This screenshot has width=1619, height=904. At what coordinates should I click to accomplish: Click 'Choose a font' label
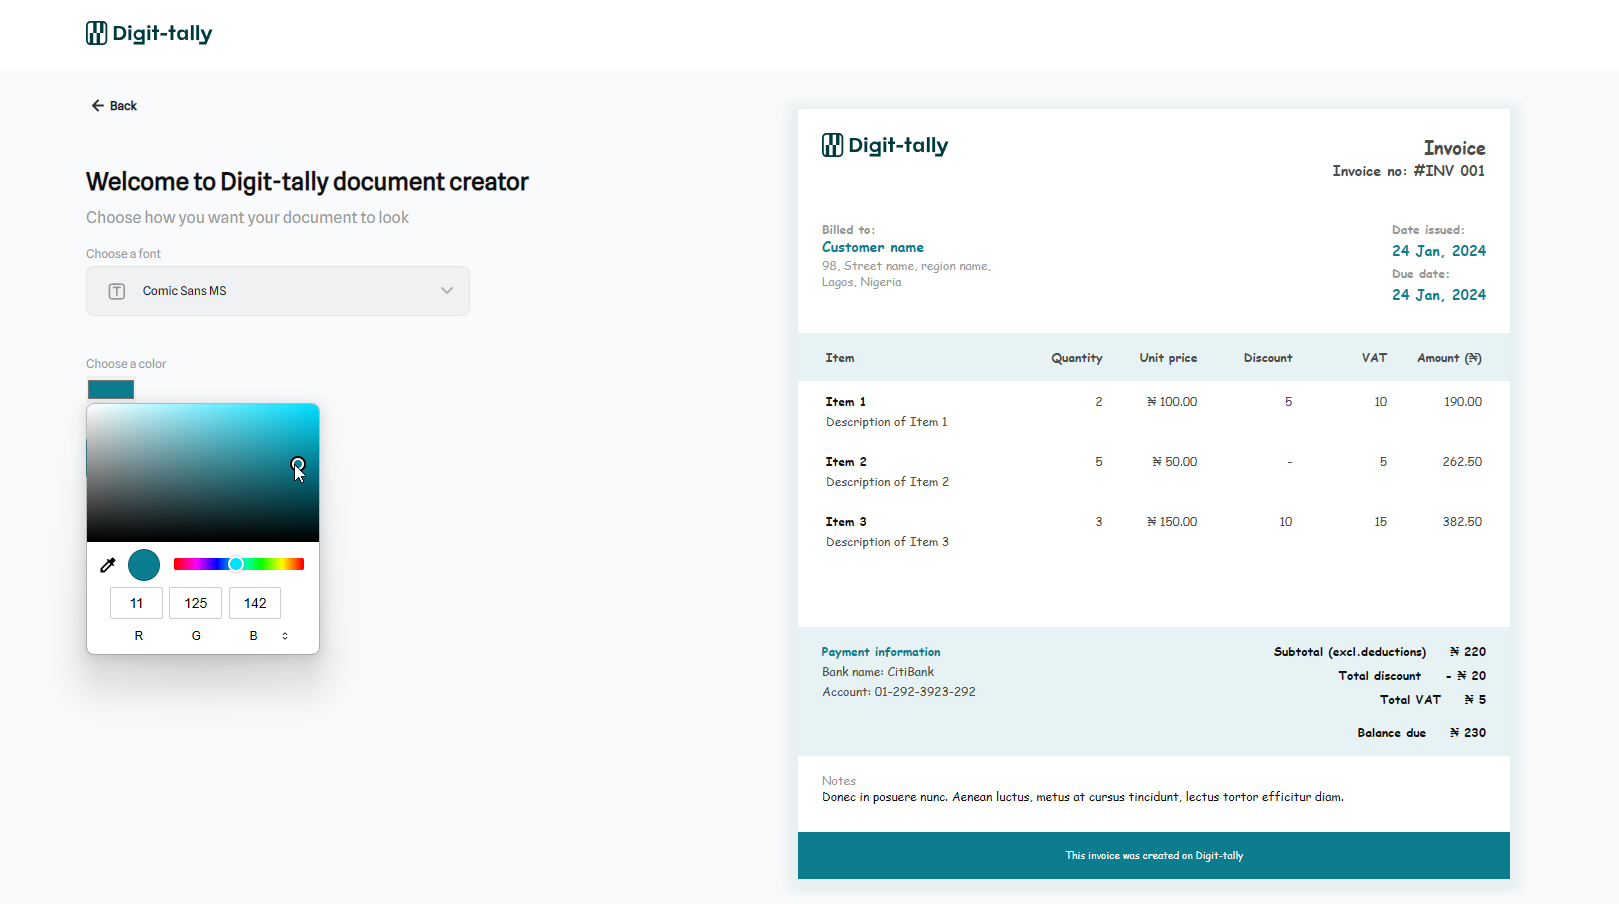123,254
